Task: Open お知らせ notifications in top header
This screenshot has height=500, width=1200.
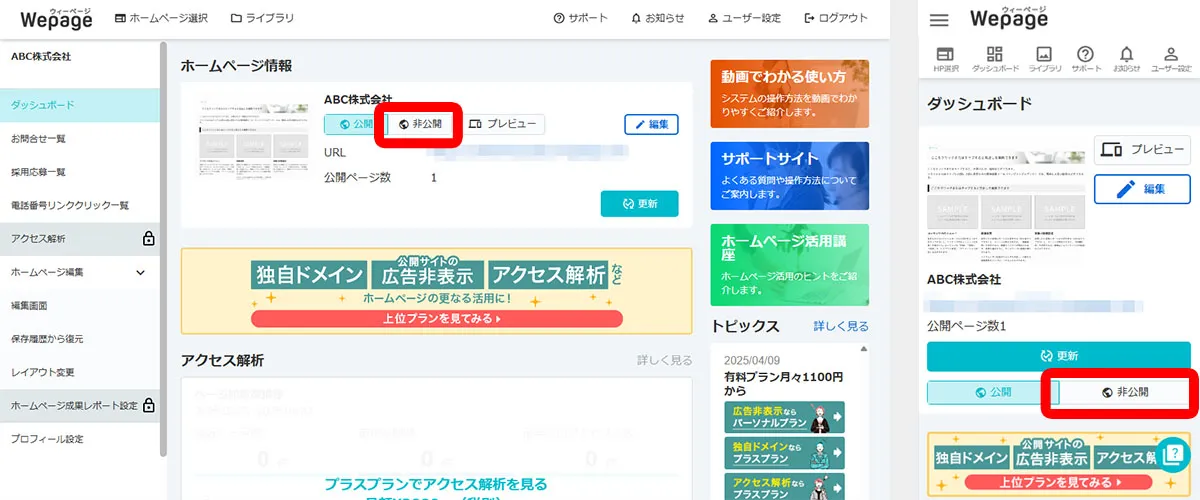Action: pyautogui.click(x=658, y=18)
